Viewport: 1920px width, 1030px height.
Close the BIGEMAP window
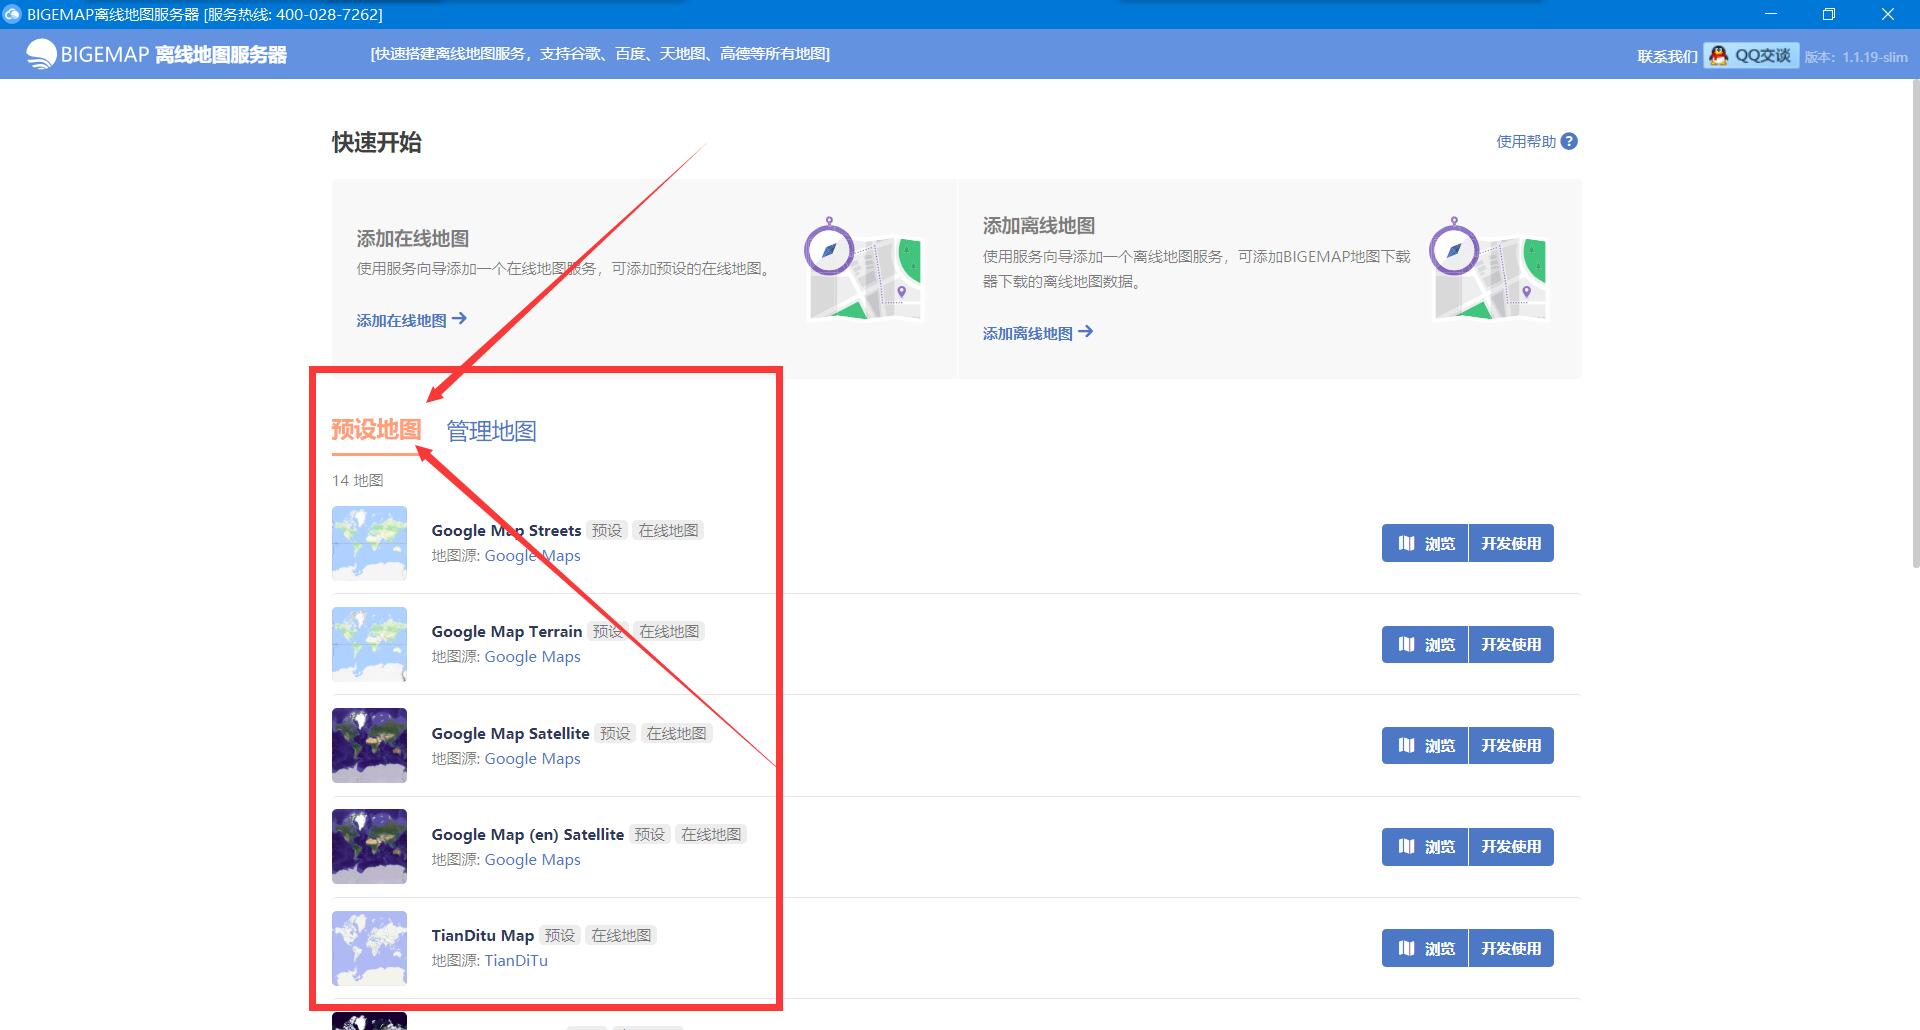pyautogui.click(x=1888, y=14)
